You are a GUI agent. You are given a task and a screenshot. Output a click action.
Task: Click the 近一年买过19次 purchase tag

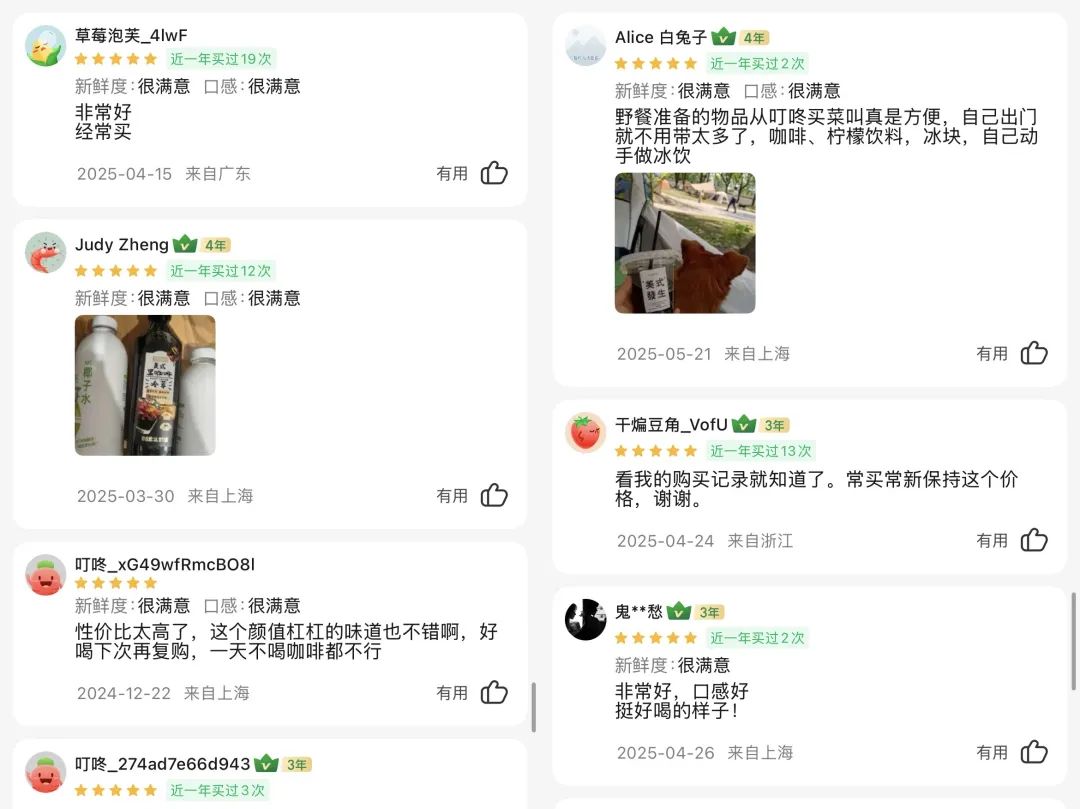pyautogui.click(x=220, y=59)
